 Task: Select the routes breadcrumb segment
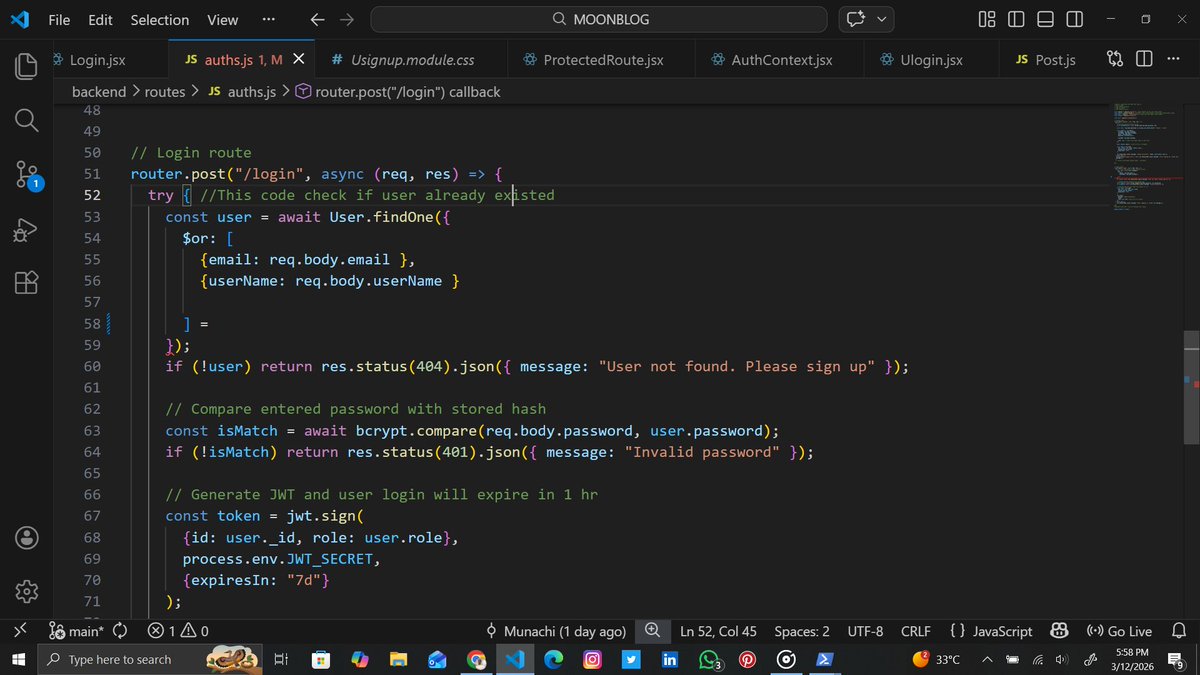[x=165, y=92]
